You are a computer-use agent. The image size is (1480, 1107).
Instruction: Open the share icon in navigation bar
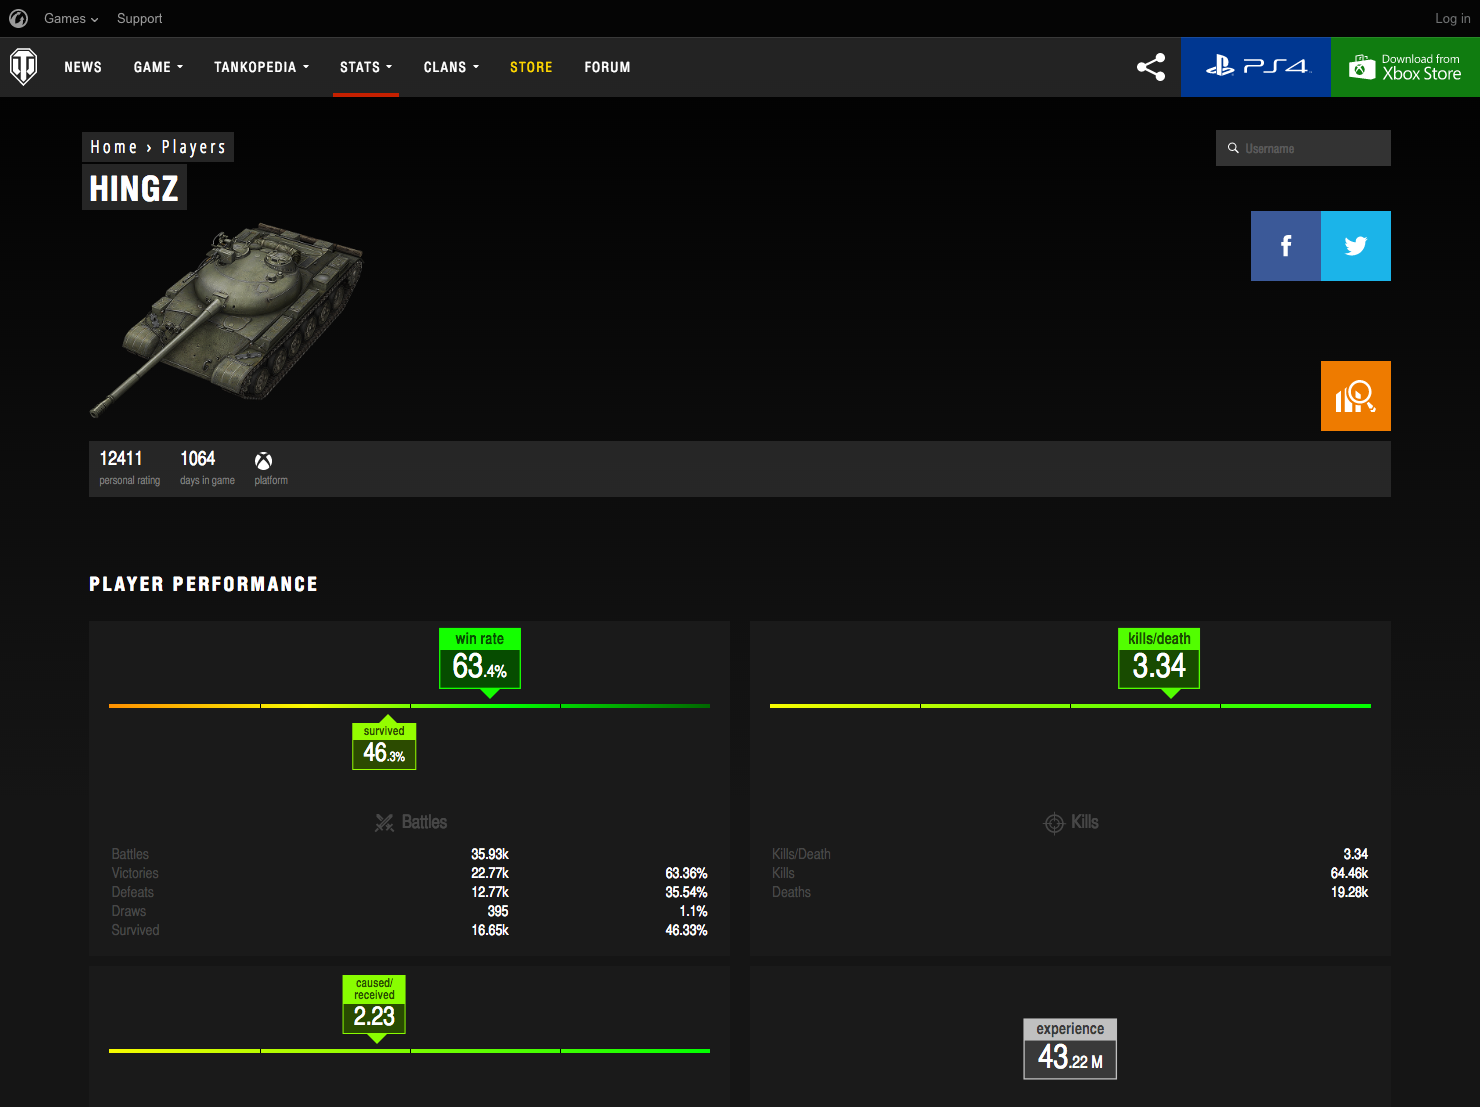[1151, 67]
